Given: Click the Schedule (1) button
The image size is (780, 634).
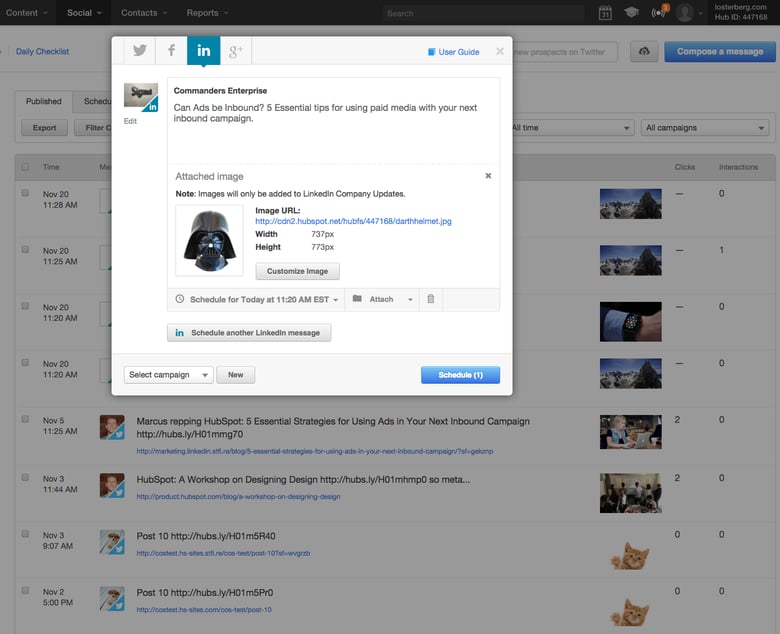Looking at the screenshot, I should coord(460,375).
